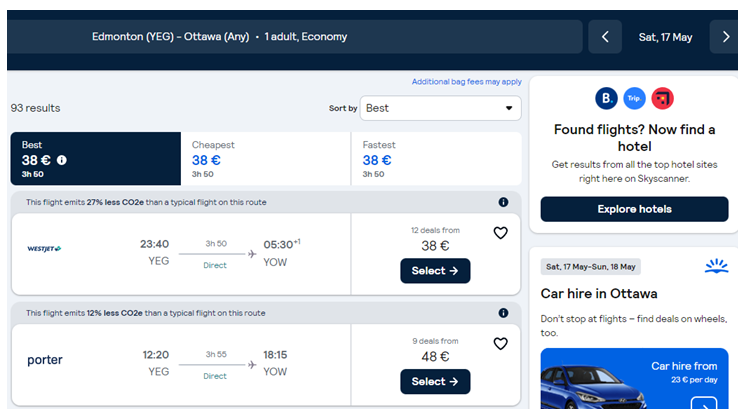The width and height of the screenshot is (738, 414).
Task: Go to next day with right arrow
Action: click(x=725, y=37)
